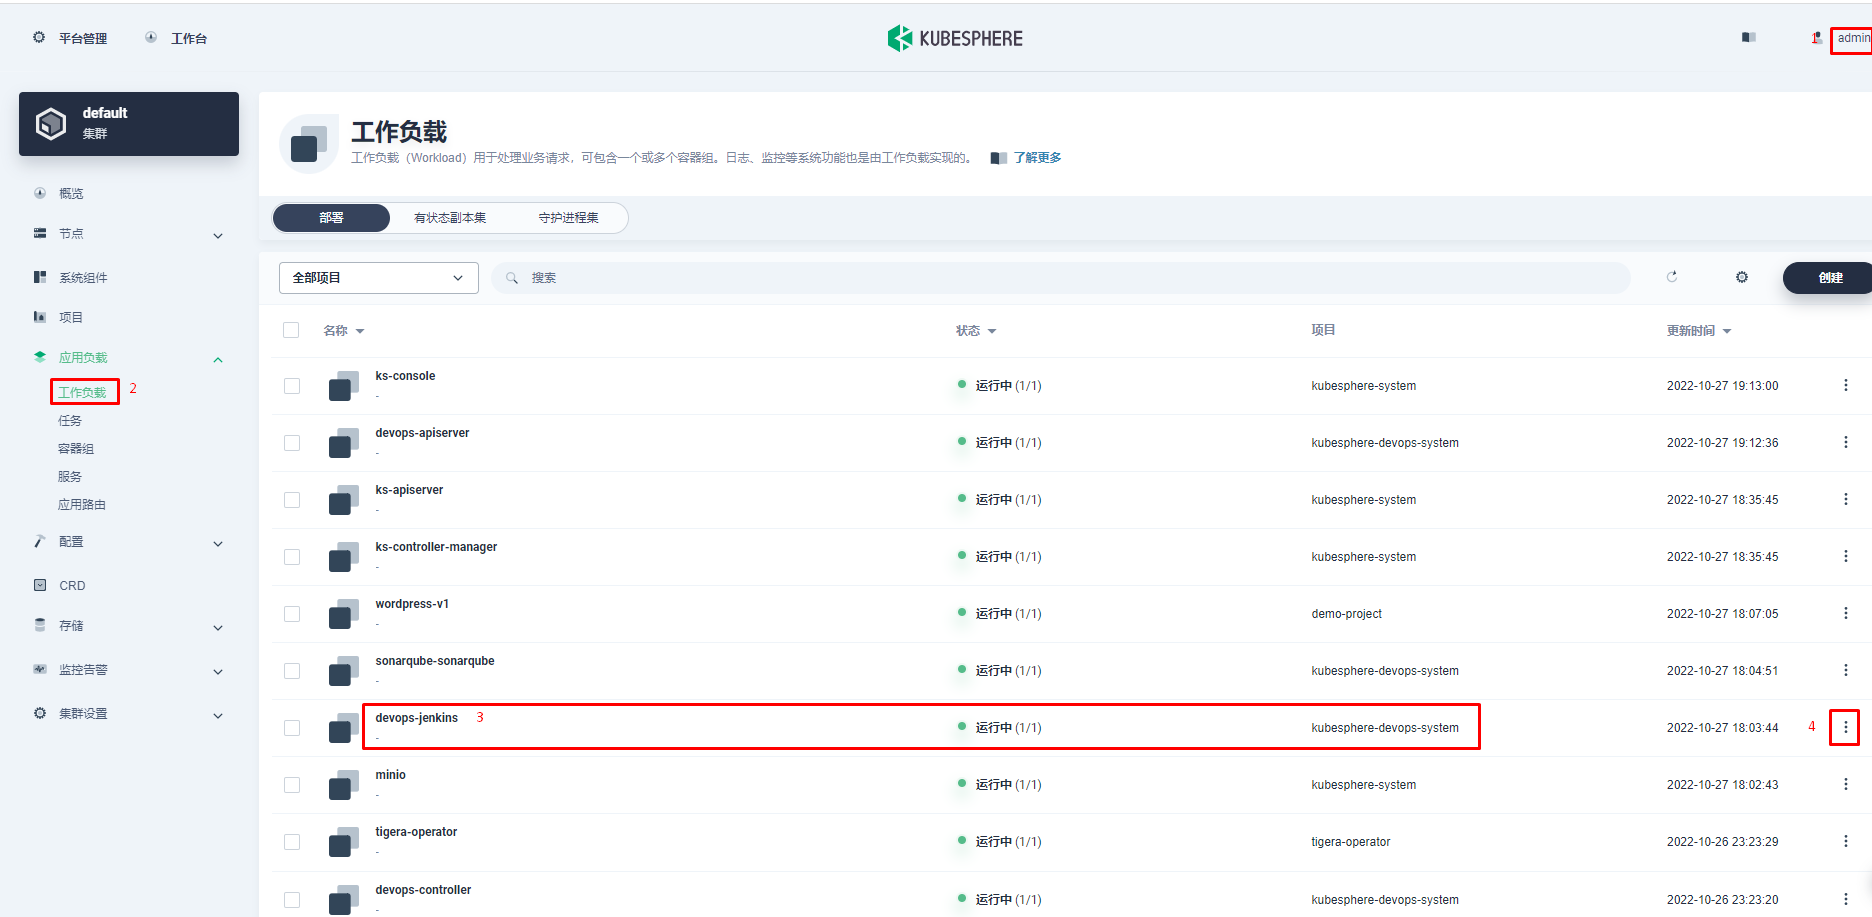Select the devops-jenkins row checkbox

[292, 728]
